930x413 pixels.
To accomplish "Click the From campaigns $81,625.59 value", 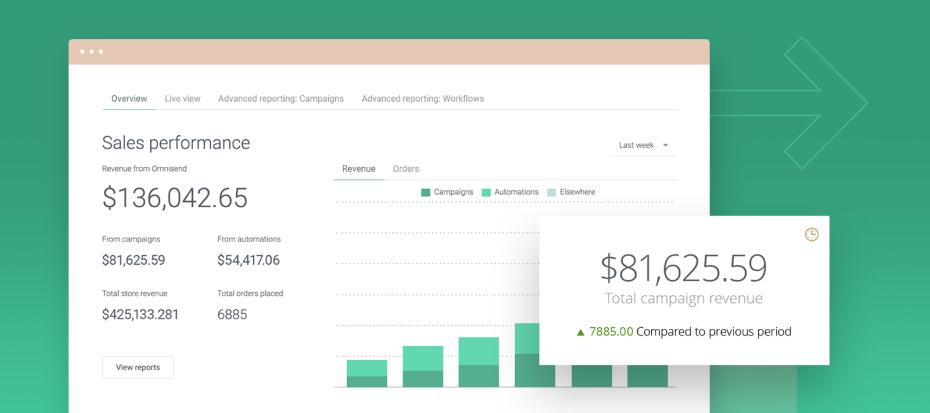I will (133, 260).
